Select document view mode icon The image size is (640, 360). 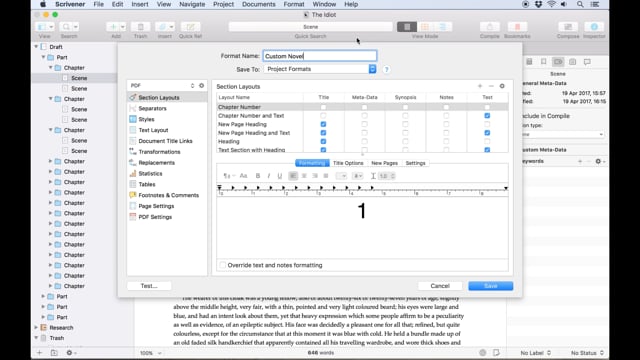point(407,27)
